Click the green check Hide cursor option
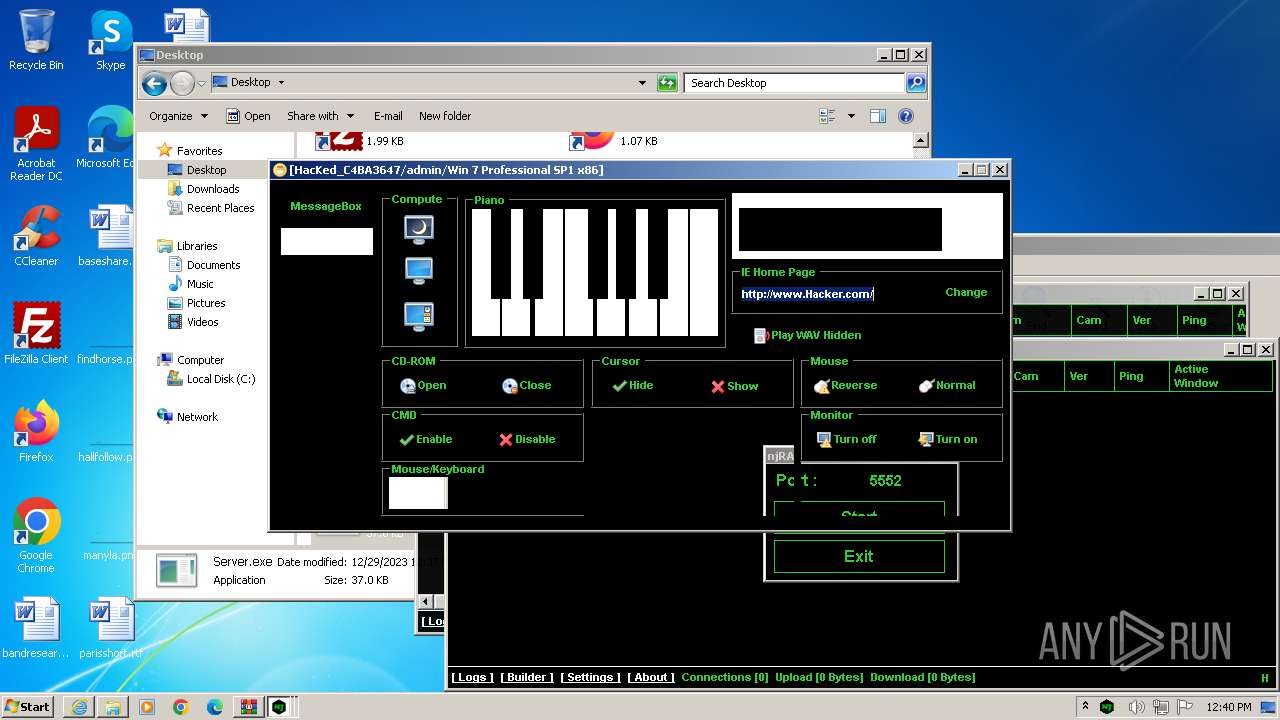This screenshot has height=720, width=1280. [632, 385]
